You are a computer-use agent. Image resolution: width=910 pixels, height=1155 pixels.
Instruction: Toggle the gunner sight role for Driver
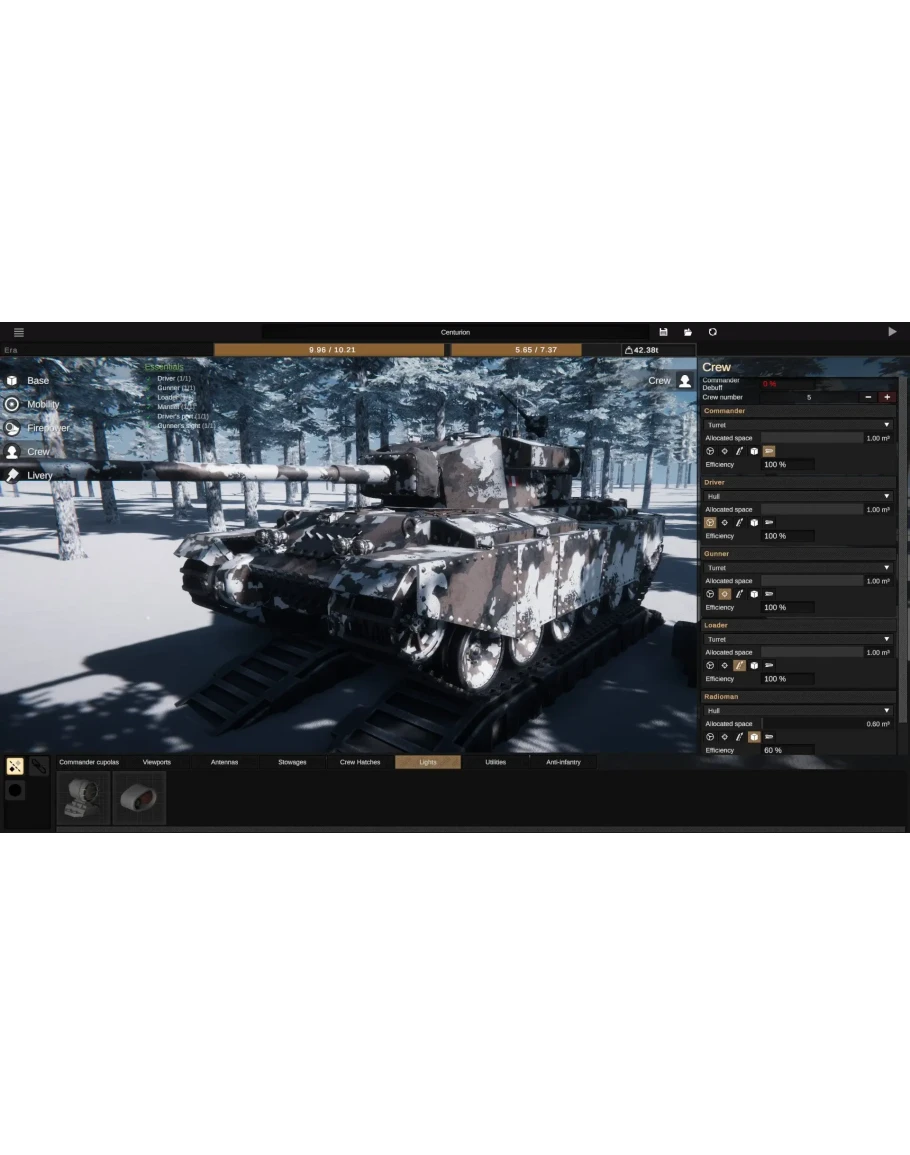(725, 522)
